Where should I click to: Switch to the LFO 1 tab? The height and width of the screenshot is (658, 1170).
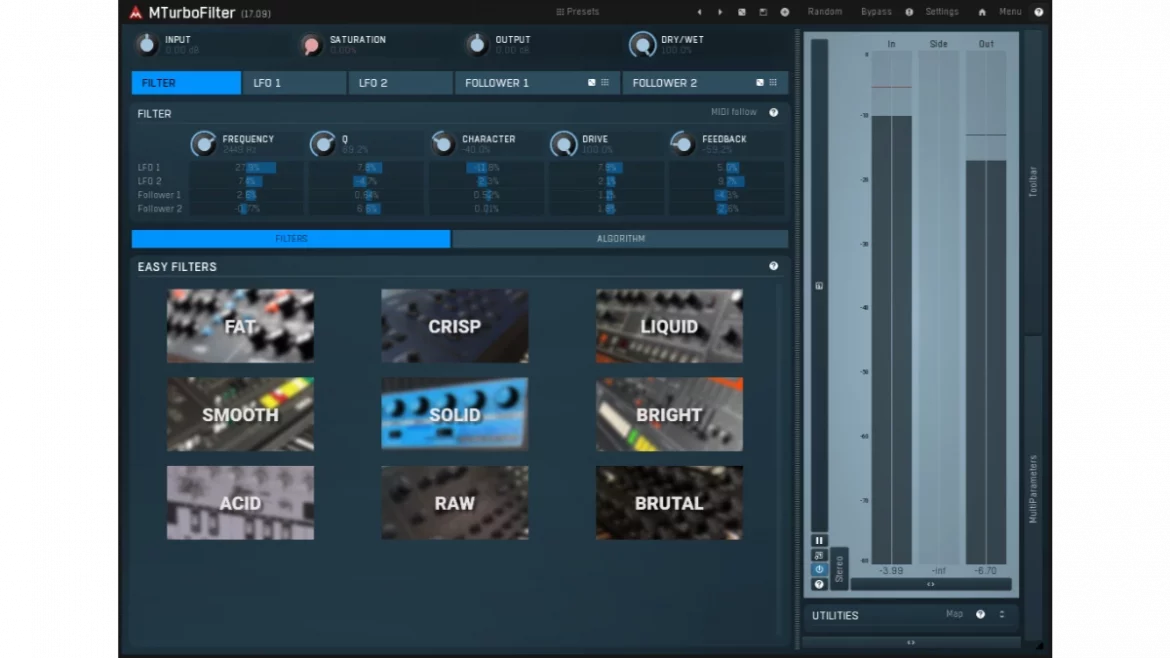294,83
